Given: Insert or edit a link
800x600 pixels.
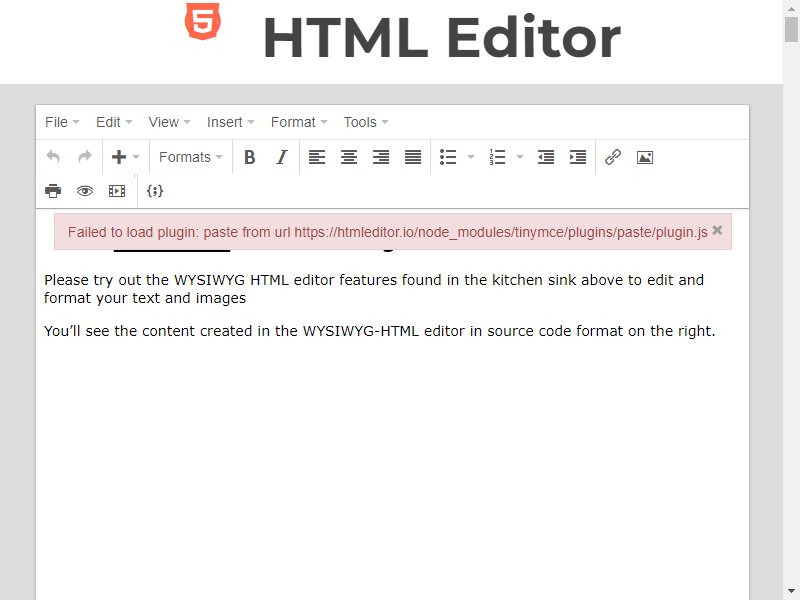Looking at the screenshot, I should point(613,157).
